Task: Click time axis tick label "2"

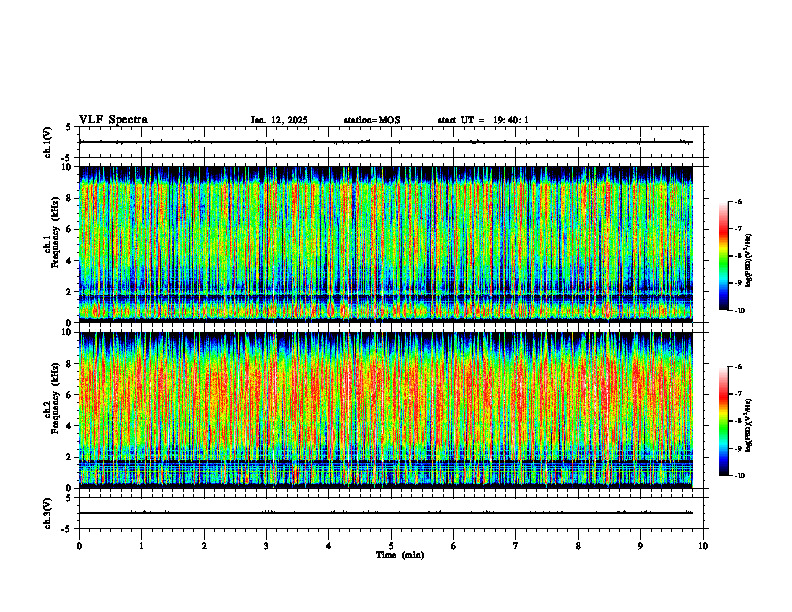Action: [x=204, y=546]
